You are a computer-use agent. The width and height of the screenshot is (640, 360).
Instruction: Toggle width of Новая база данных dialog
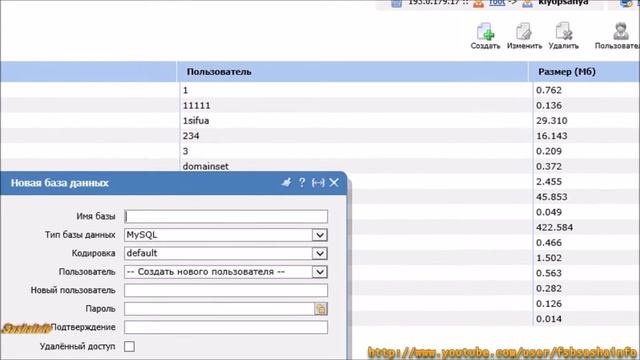[x=318, y=182]
